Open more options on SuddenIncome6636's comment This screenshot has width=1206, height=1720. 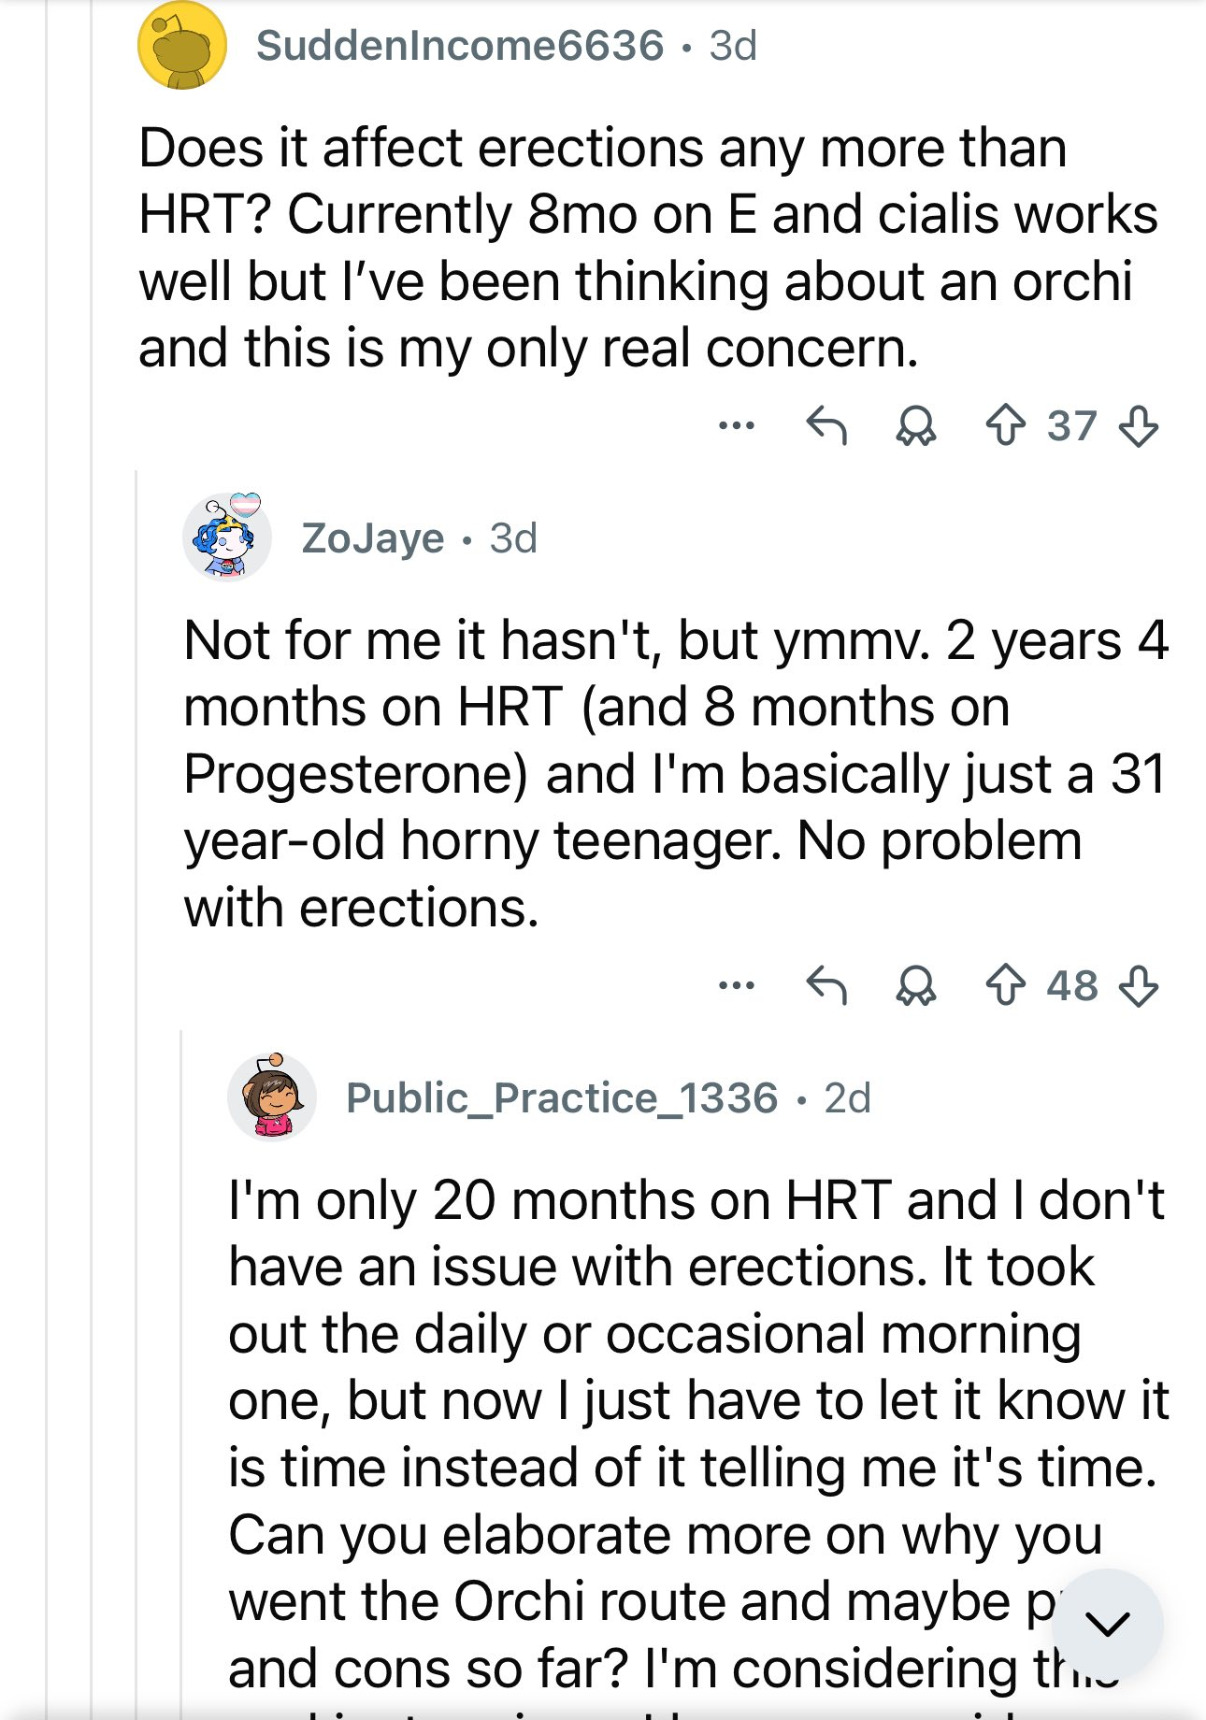click(736, 427)
